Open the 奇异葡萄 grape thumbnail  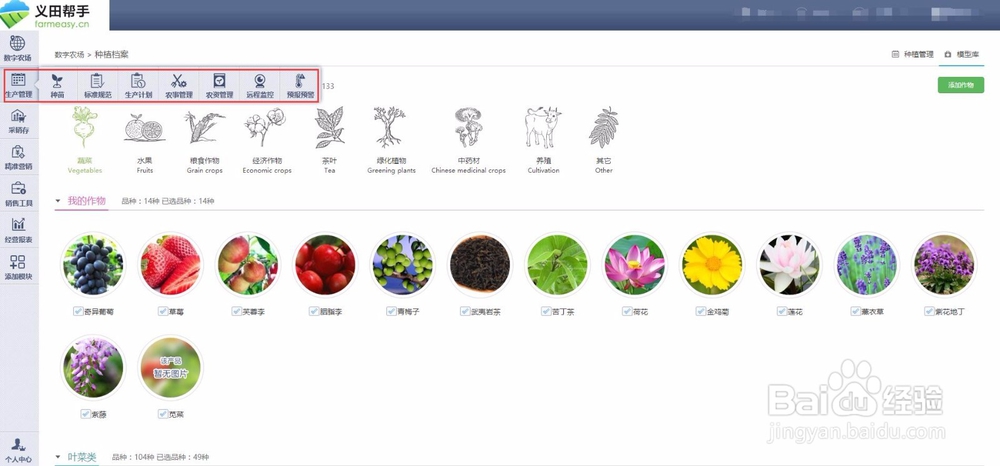pyautogui.click(x=93, y=265)
